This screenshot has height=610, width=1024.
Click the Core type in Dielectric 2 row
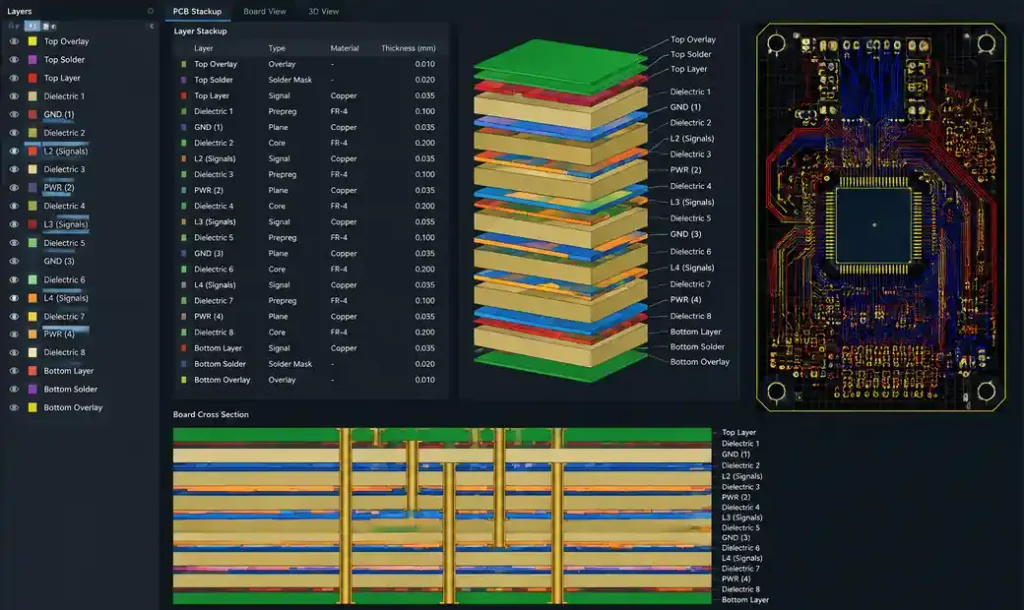276,143
